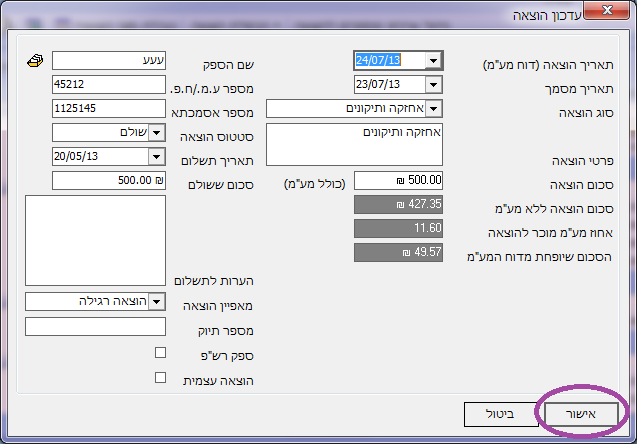Click the הסכום שיופחת מדוח המע"מ label

point(540,257)
